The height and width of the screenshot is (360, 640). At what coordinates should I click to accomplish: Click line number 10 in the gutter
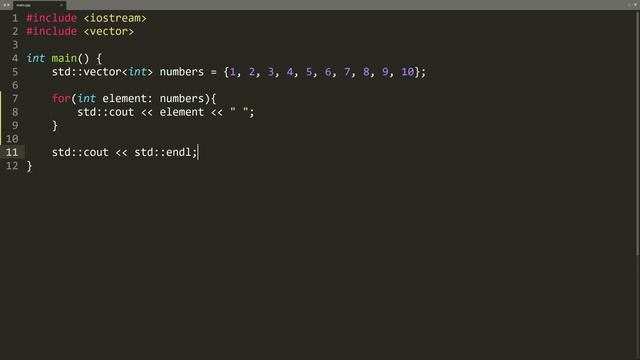coord(12,139)
